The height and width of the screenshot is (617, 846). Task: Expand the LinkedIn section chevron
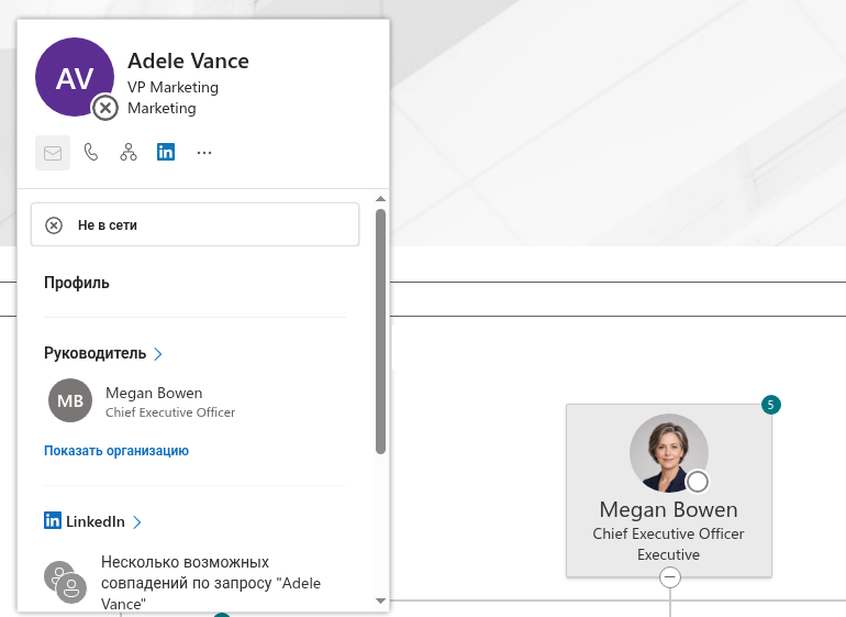click(137, 522)
